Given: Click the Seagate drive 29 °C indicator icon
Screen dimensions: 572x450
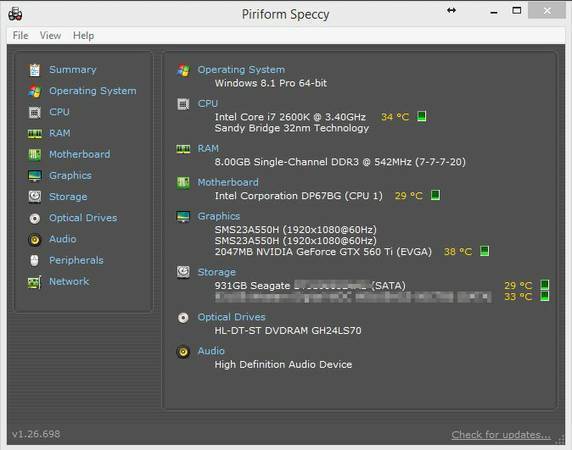Looking at the screenshot, I should 545,284.
